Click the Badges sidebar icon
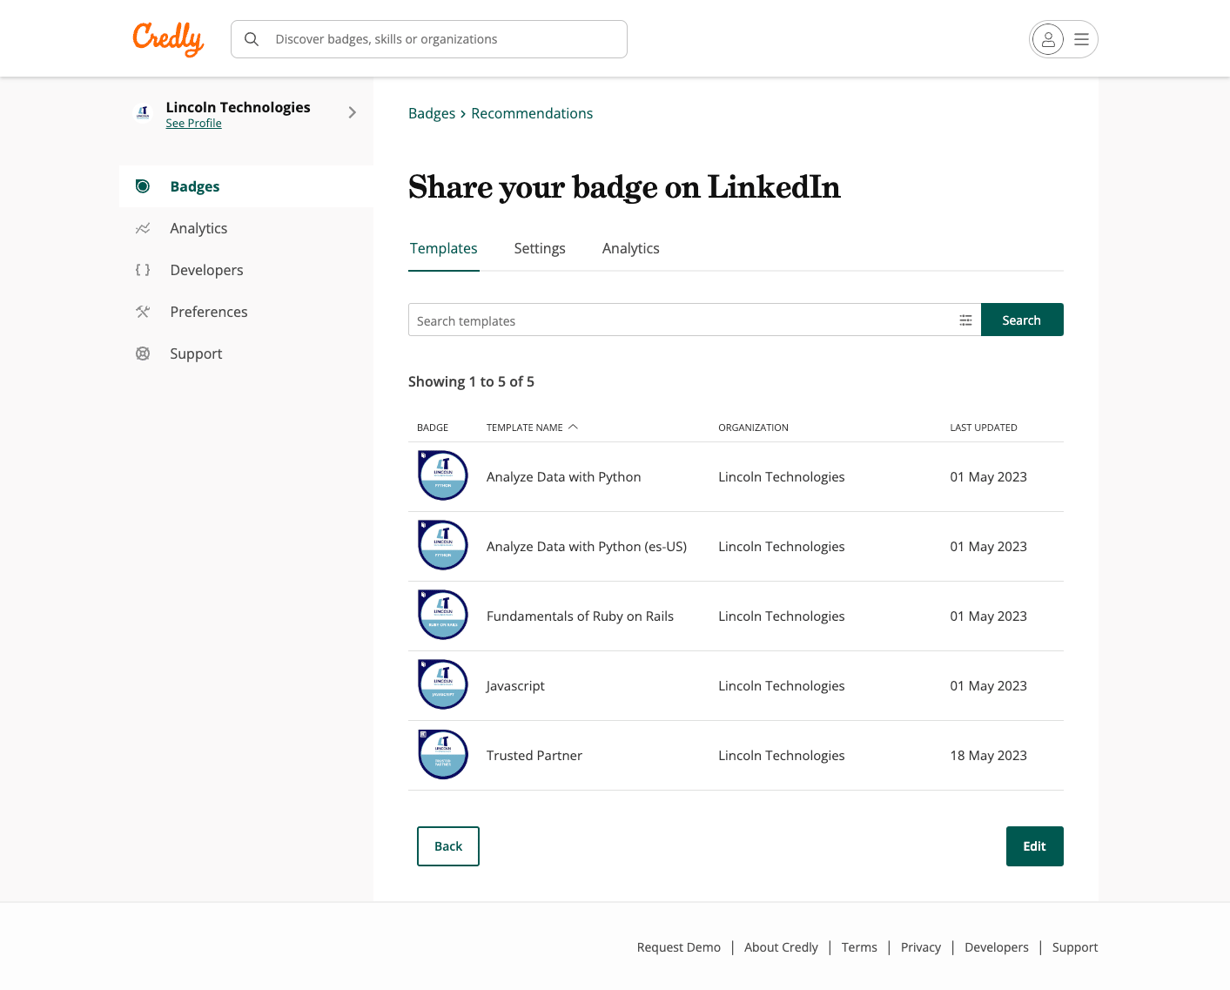The width and height of the screenshot is (1230, 990). click(x=143, y=186)
